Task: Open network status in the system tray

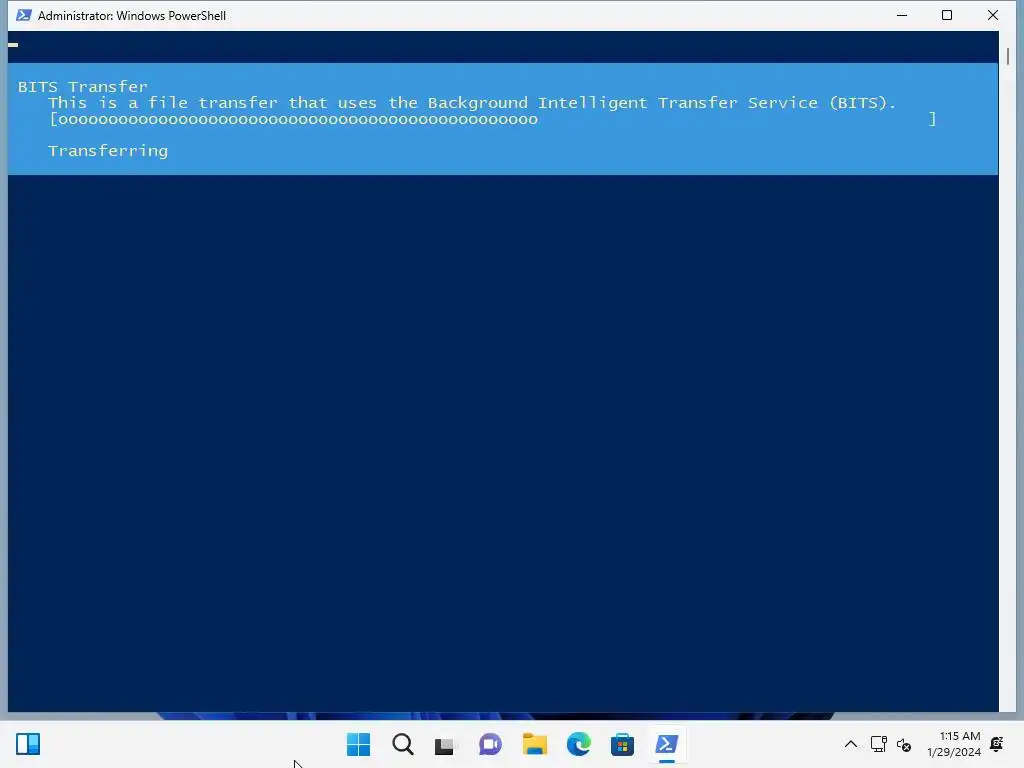Action: pyautogui.click(x=879, y=744)
